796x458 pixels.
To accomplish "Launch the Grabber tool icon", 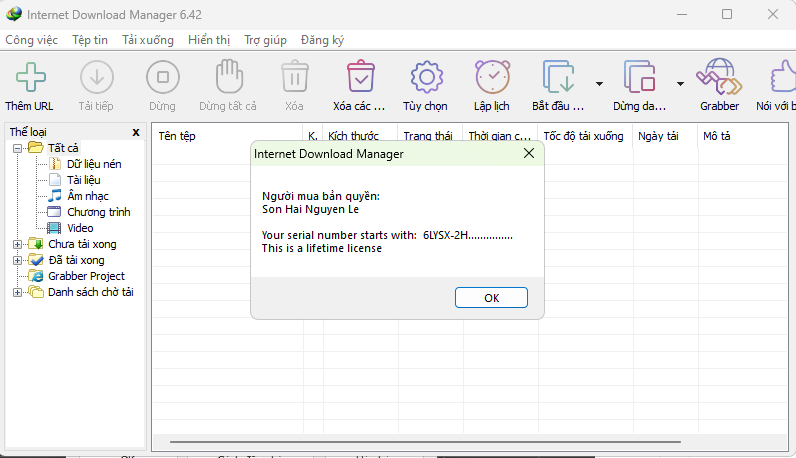I will click(x=719, y=77).
